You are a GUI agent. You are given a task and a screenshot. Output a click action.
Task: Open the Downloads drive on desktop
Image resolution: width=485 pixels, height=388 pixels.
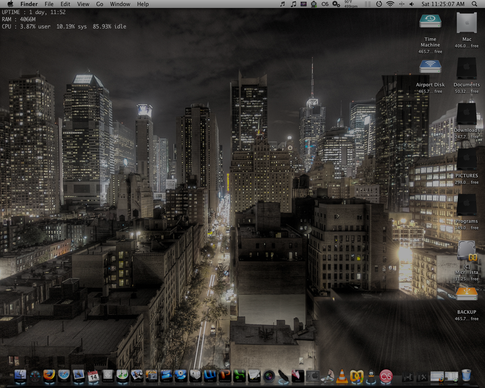(466, 114)
